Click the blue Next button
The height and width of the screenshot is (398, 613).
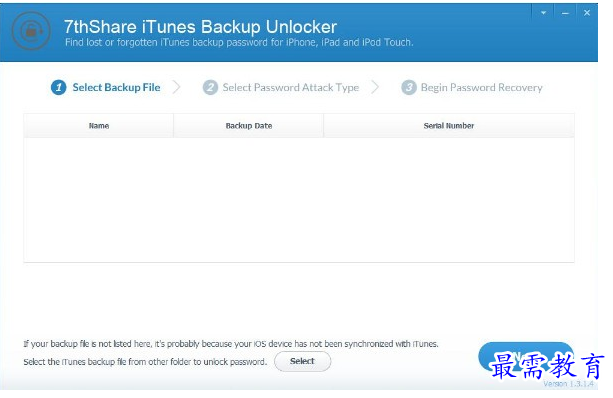point(525,357)
